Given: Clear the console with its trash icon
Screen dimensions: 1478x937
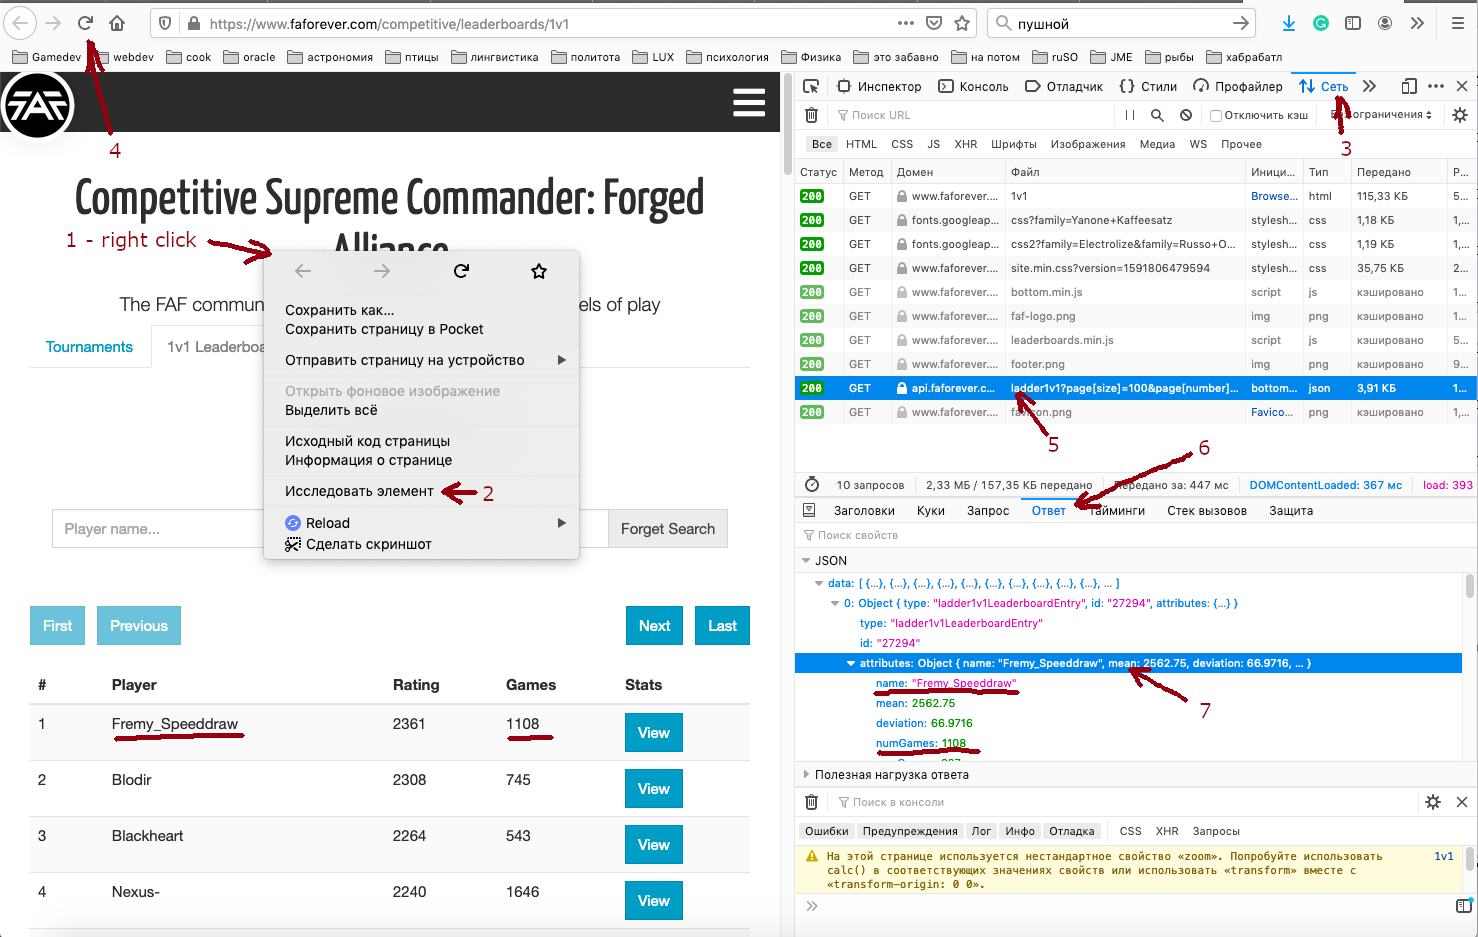Looking at the screenshot, I should 811,802.
